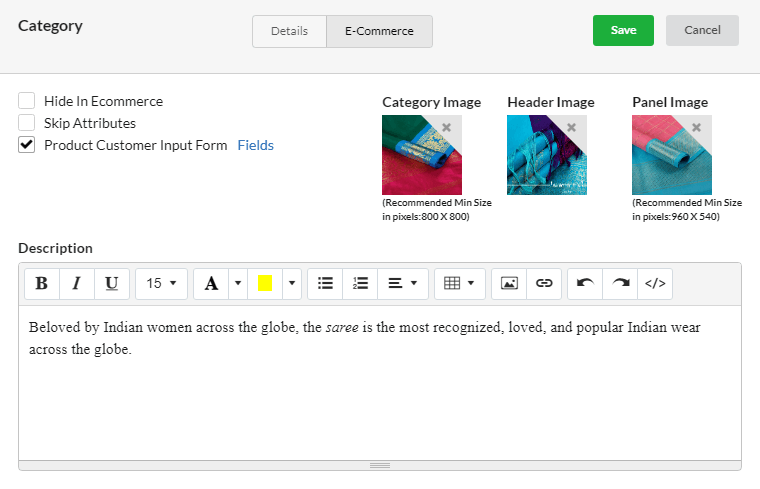Image resolution: width=760 pixels, height=489 pixels.
Task: Click the Description label
Action: click(55, 248)
